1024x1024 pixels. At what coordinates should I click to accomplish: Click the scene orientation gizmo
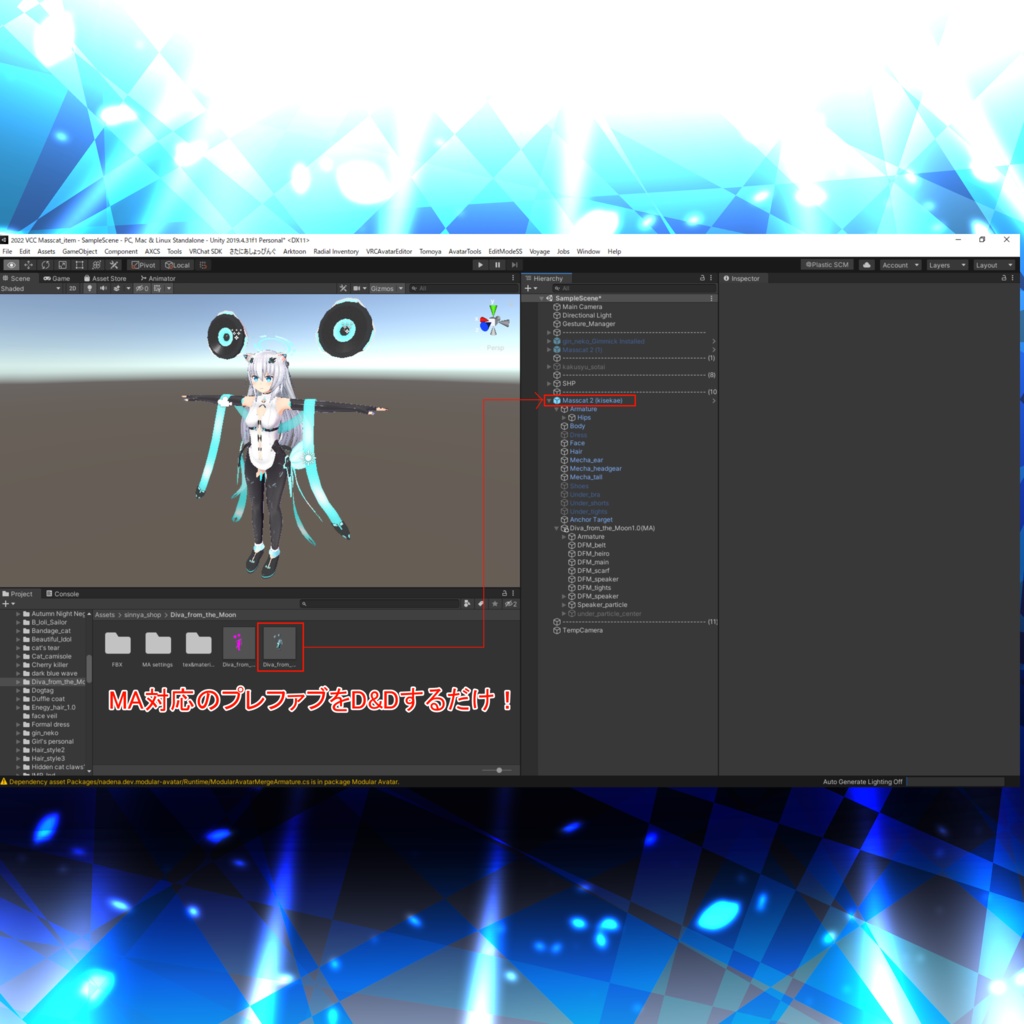click(493, 321)
